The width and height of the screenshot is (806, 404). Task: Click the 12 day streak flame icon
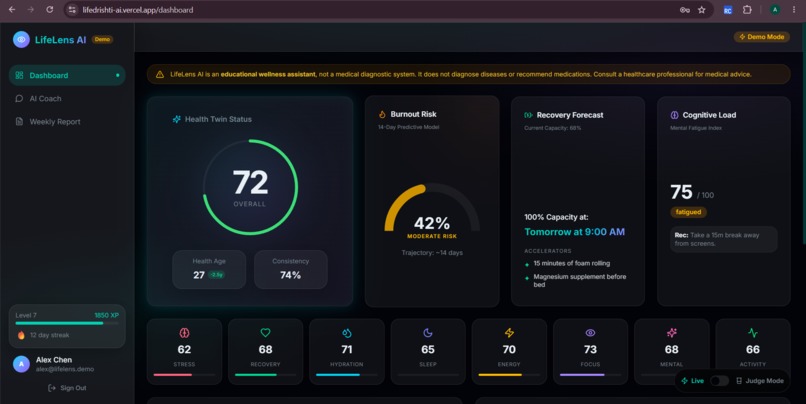tap(21, 335)
